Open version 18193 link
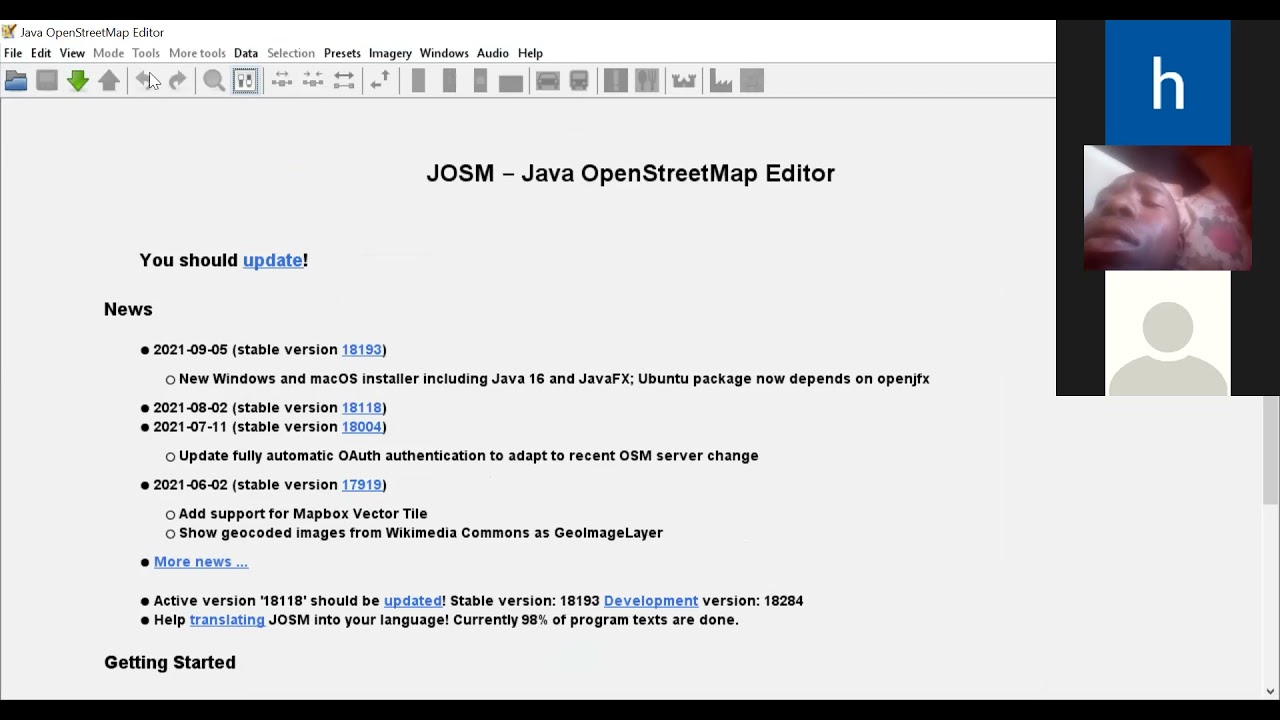Screen dimensions: 1280x720 pos(362,349)
